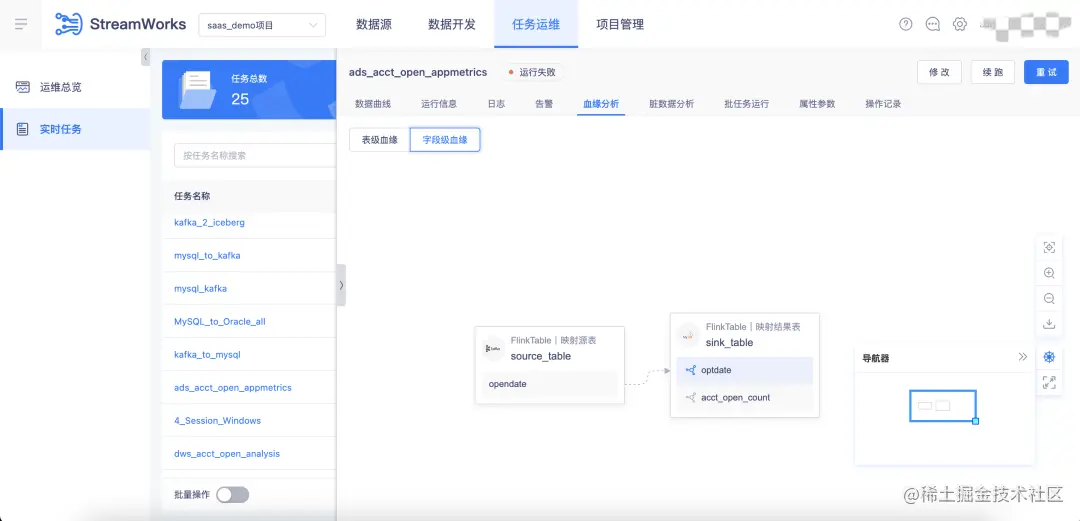Zoom out on lineage graph

[1049, 298]
